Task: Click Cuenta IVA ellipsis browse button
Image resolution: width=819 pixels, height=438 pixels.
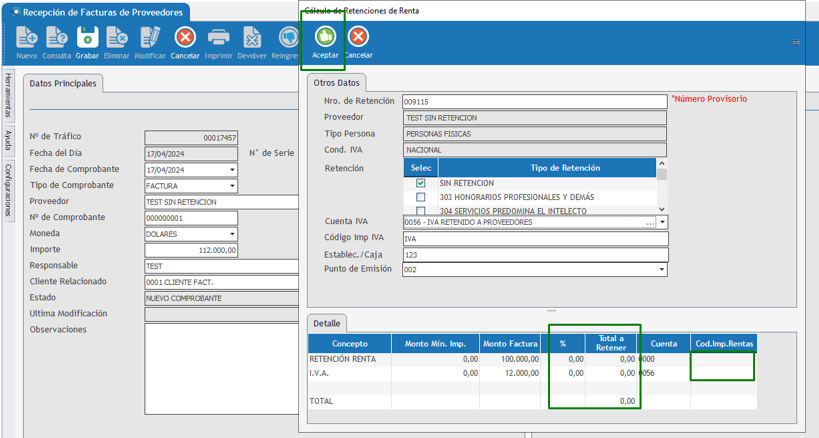Action: (650, 223)
